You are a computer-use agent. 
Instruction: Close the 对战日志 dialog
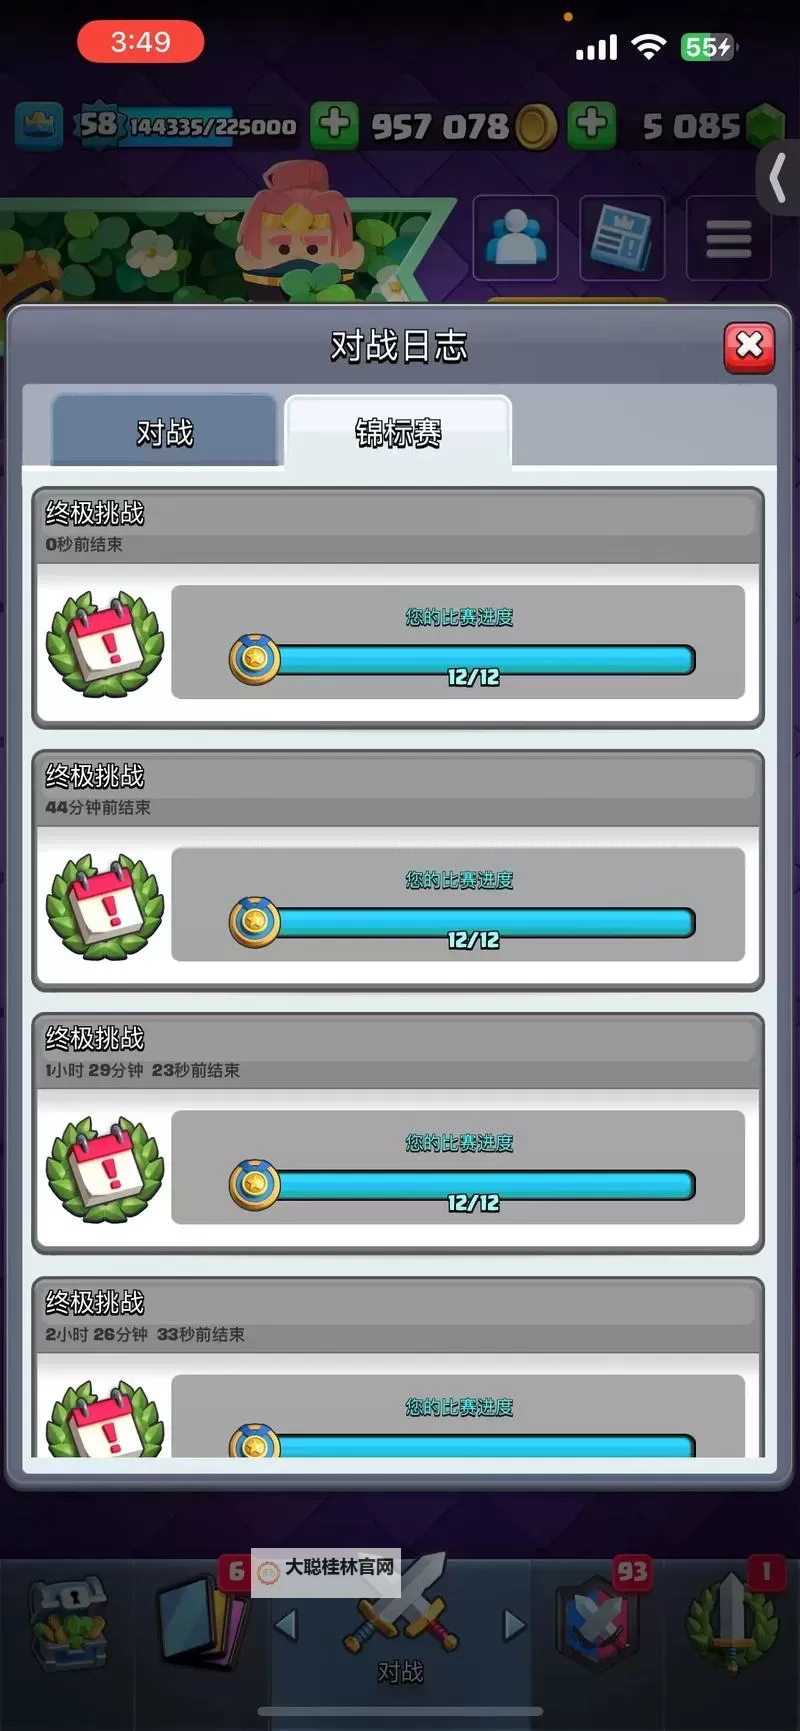(x=749, y=347)
